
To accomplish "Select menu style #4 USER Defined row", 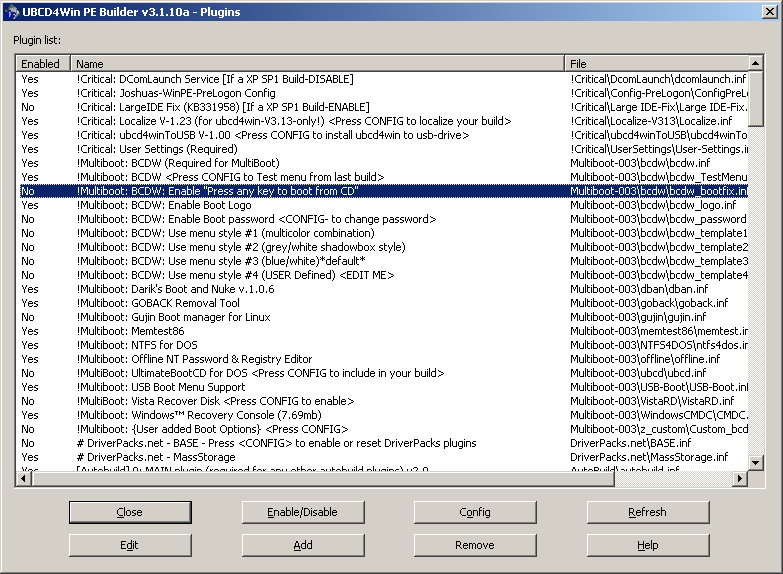I will pos(384,275).
